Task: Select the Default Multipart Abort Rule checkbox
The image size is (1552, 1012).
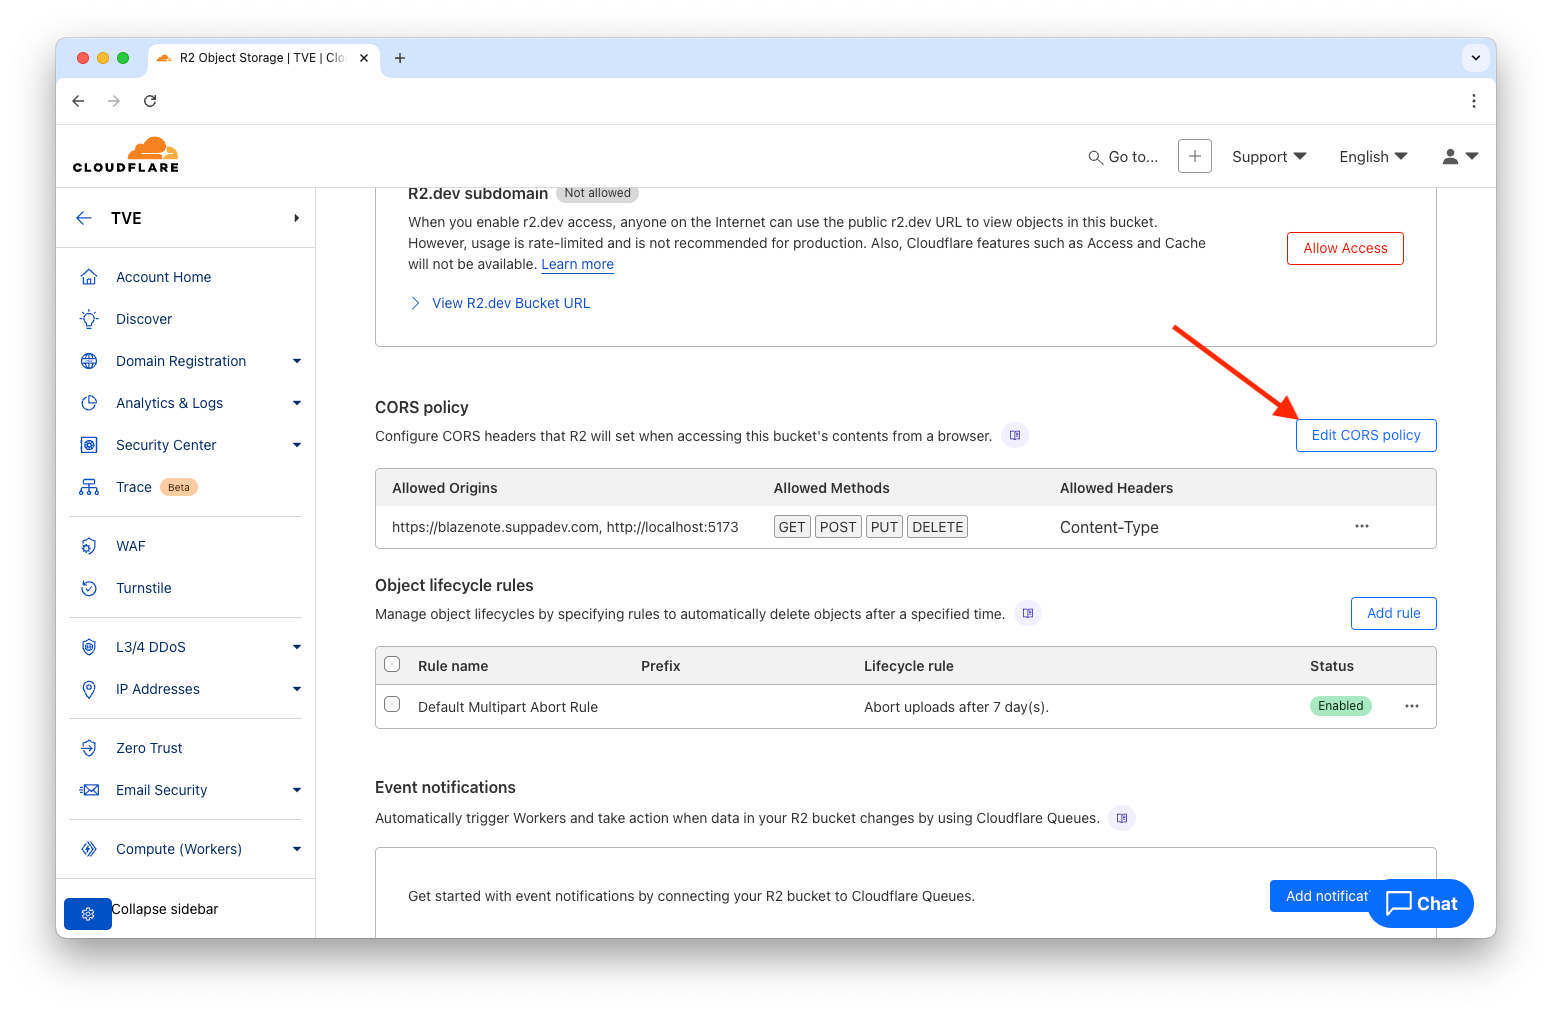Action: 392,705
